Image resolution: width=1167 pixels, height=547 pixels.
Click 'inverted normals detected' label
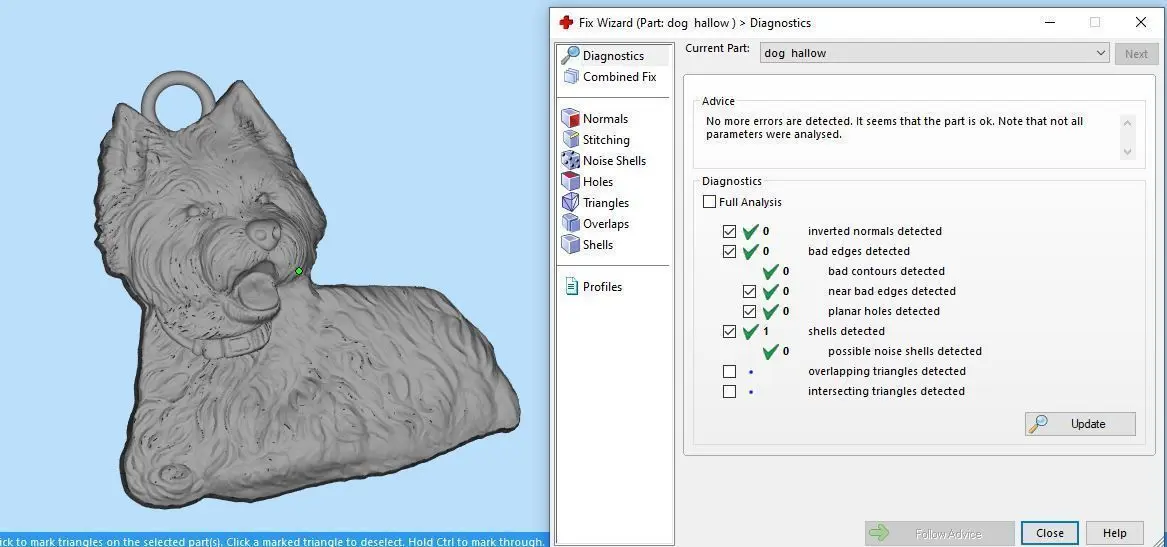875,231
